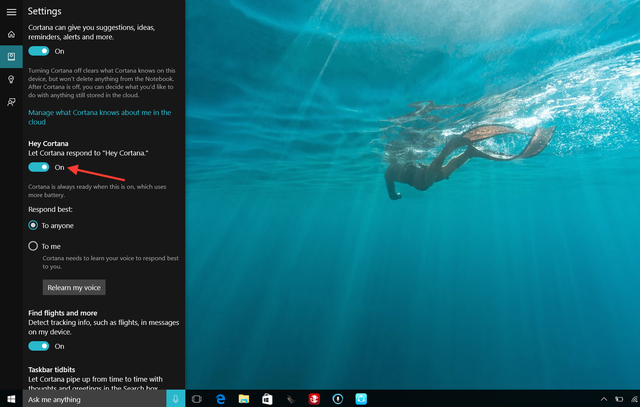
Task: Click the Hey Cortana heading
Action: tap(48, 143)
